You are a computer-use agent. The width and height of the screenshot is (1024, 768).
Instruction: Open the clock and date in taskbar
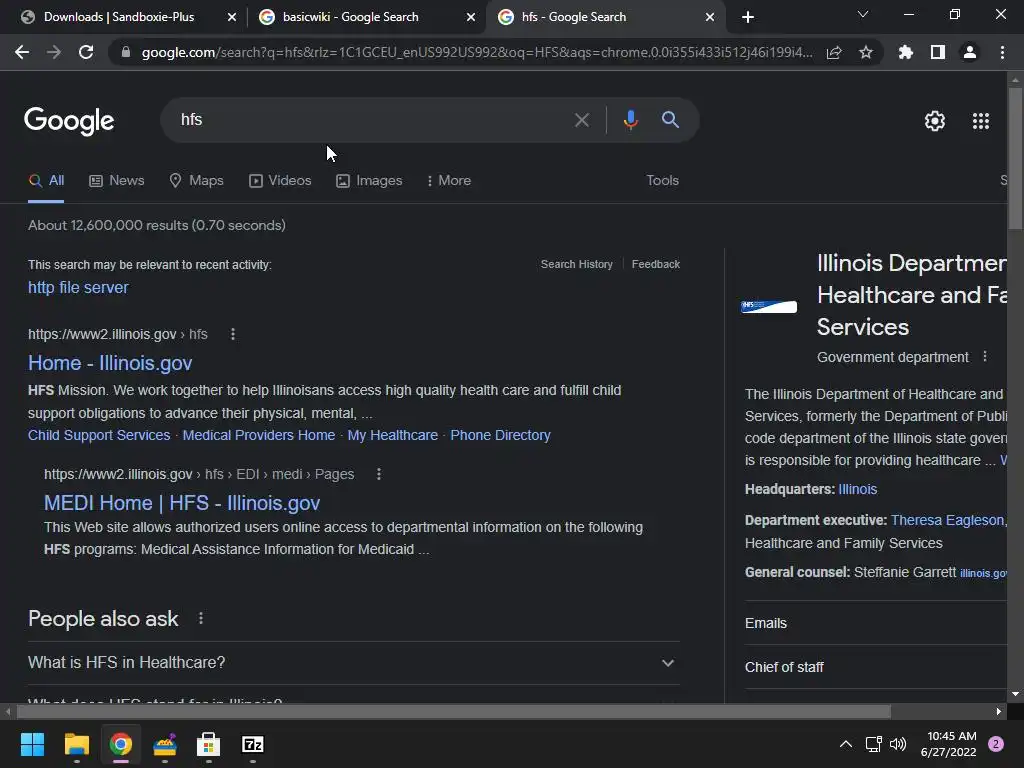click(x=948, y=744)
